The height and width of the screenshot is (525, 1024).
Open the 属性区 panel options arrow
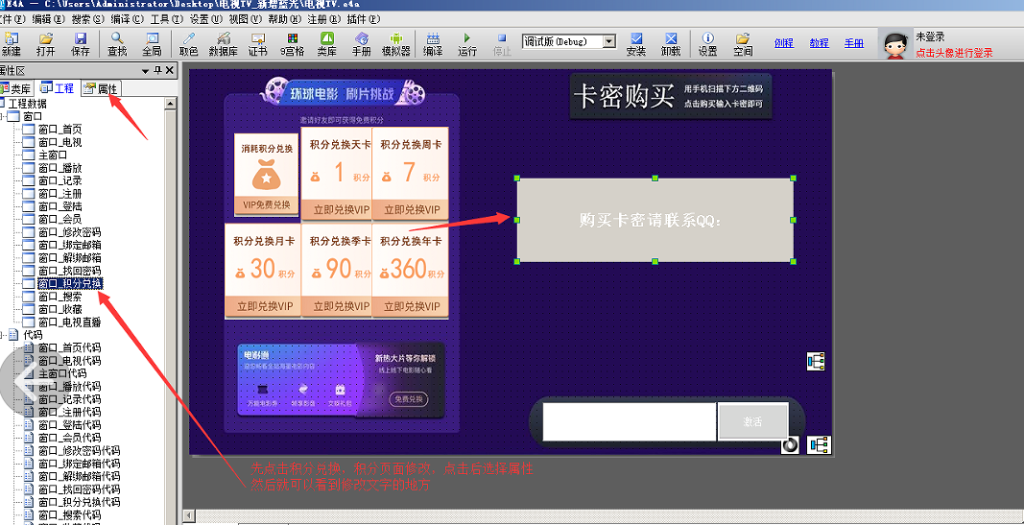point(145,71)
